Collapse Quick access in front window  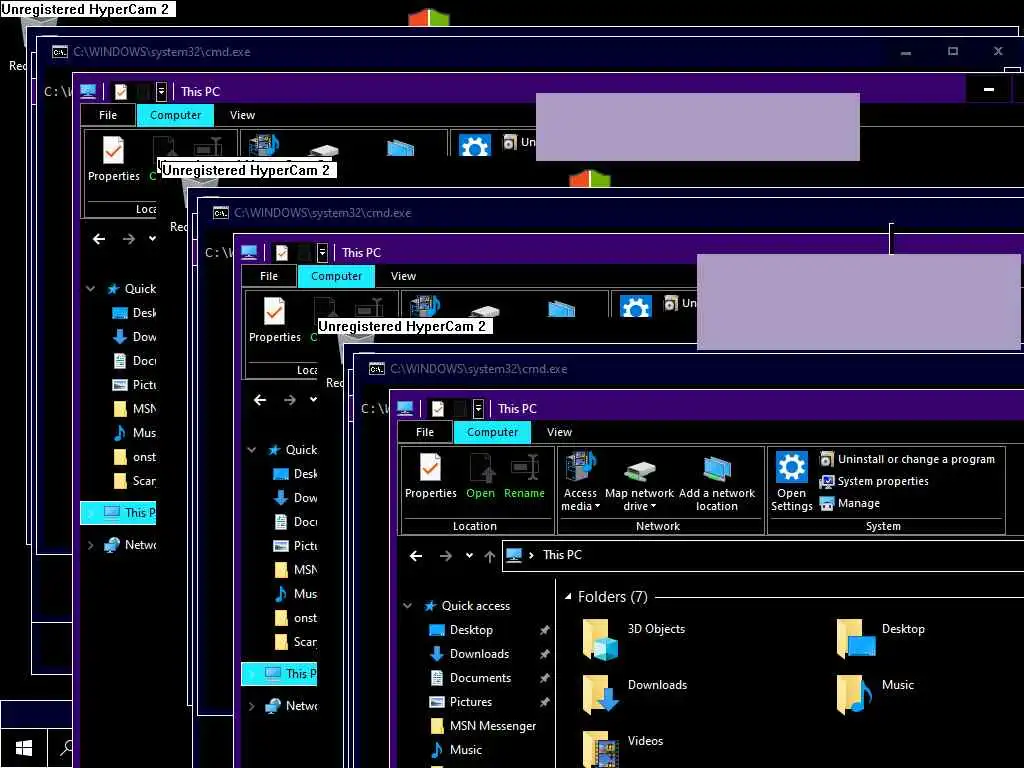pyautogui.click(x=408, y=606)
